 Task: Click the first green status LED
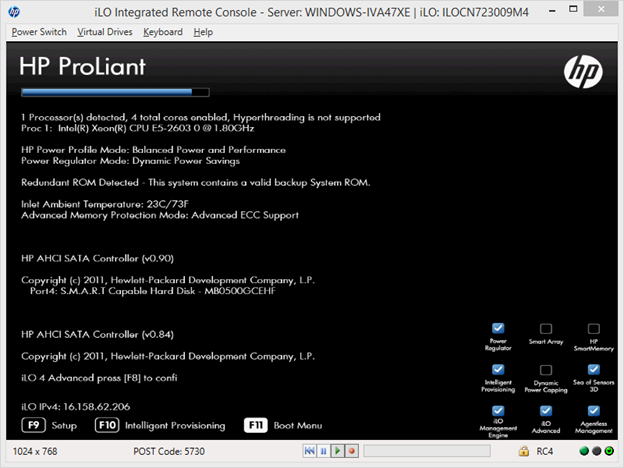click(584, 451)
